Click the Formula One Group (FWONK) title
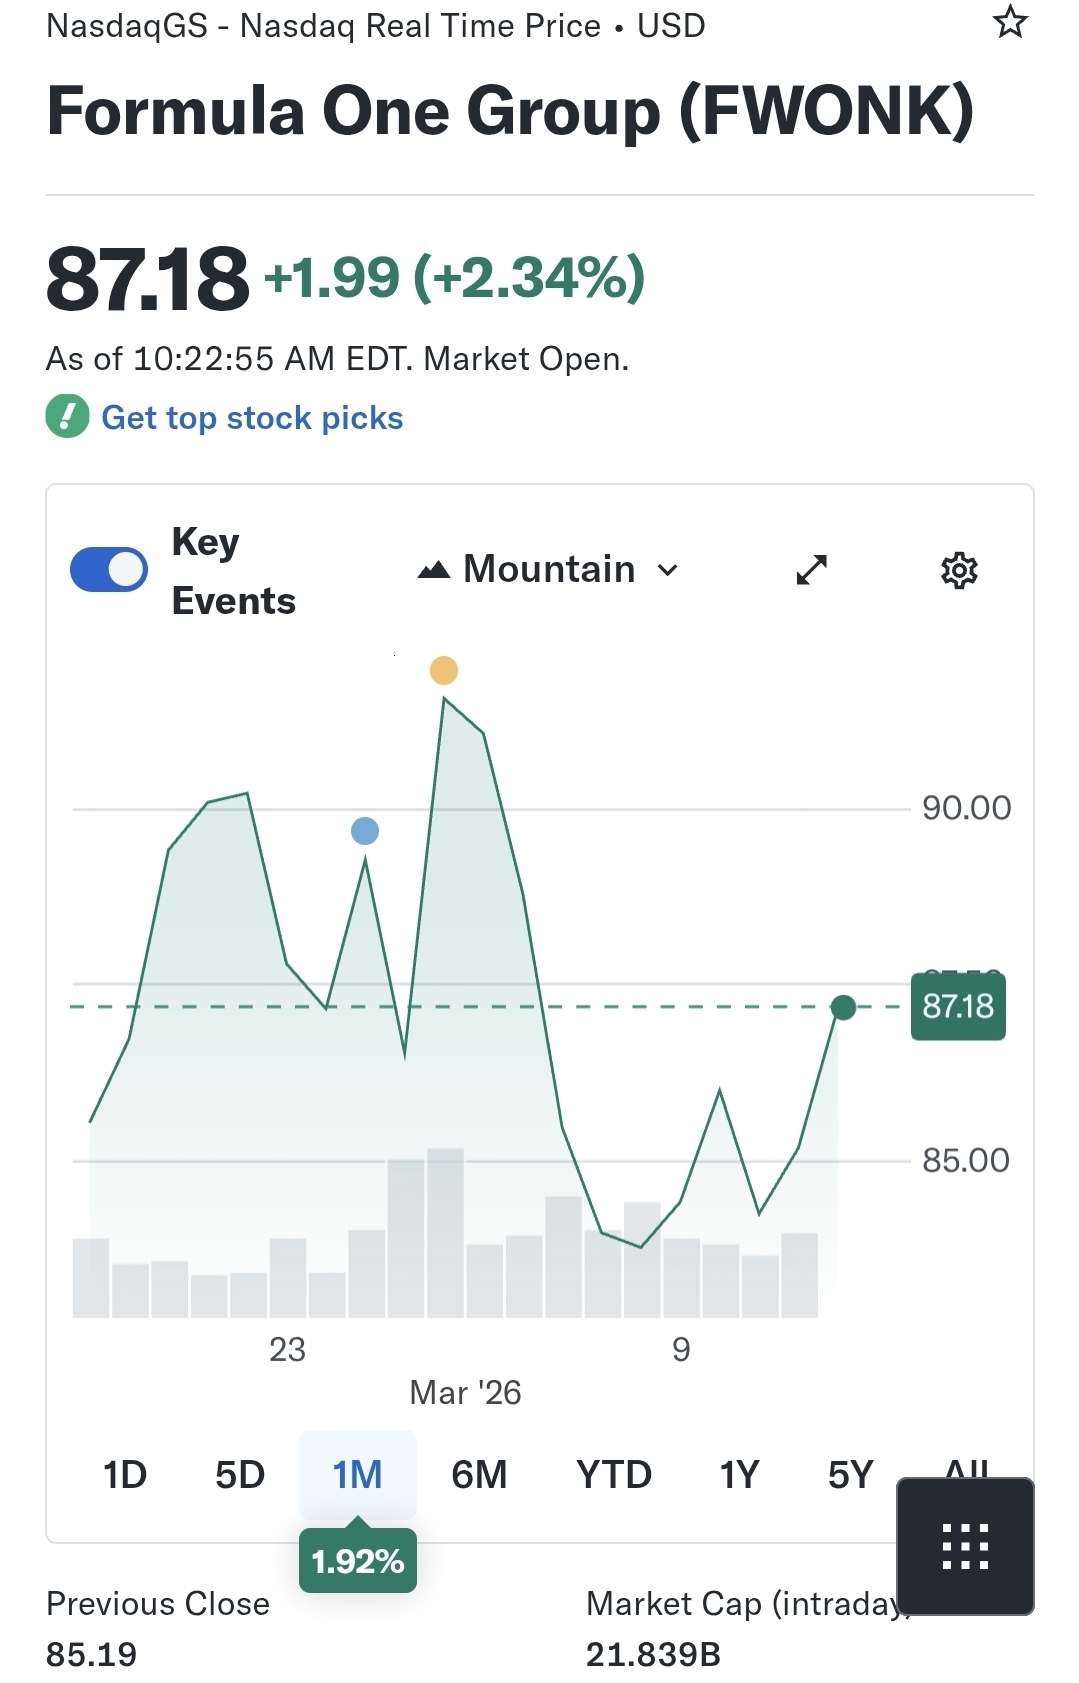This screenshot has height=1683, width=1079. (510, 111)
